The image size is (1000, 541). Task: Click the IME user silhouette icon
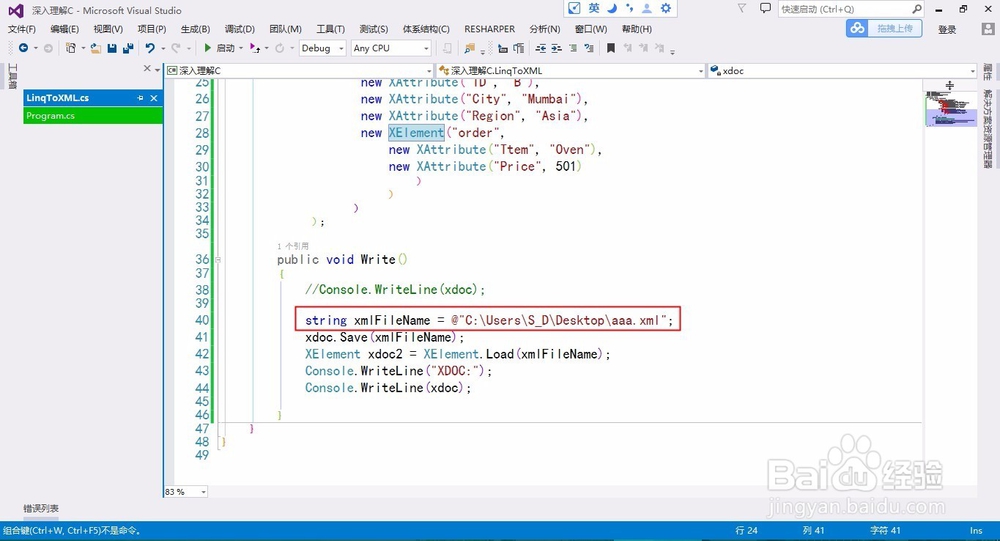(x=647, y=8)
